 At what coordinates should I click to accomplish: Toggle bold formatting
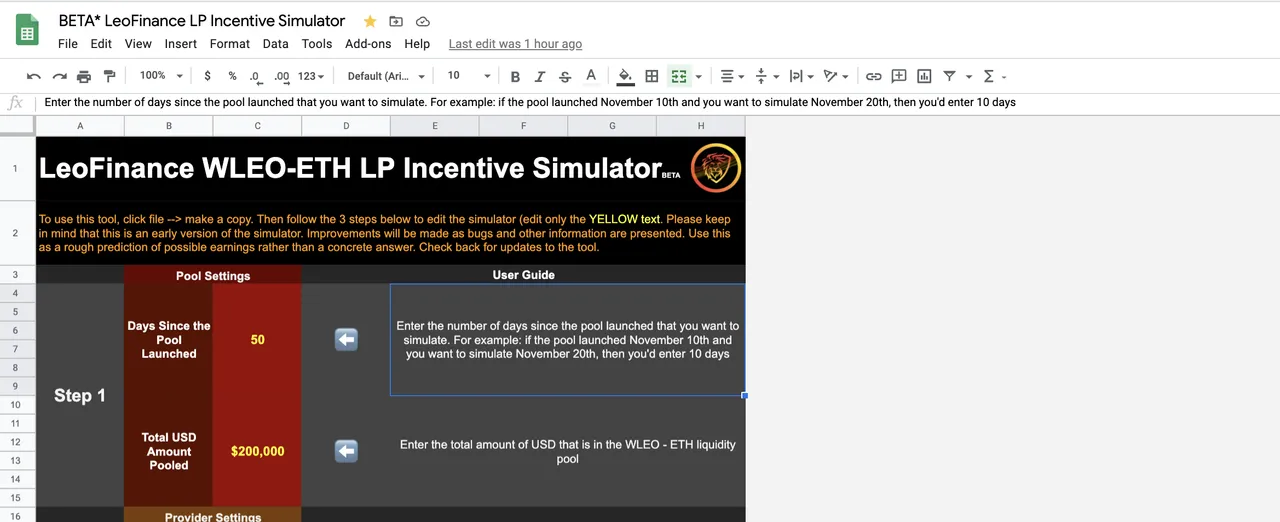coord(515,76)
